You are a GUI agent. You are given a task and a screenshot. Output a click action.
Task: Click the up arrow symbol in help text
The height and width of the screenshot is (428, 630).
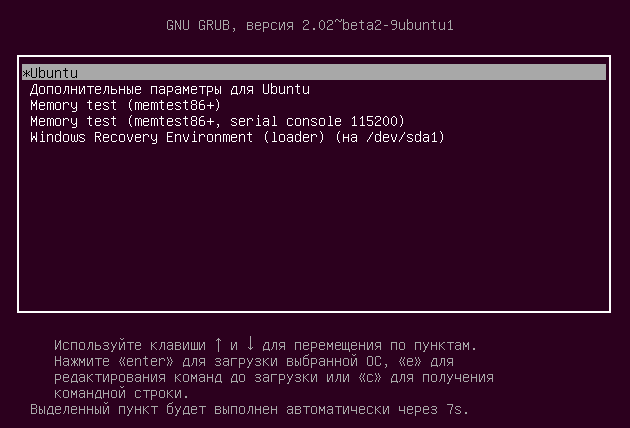point(218,344)
